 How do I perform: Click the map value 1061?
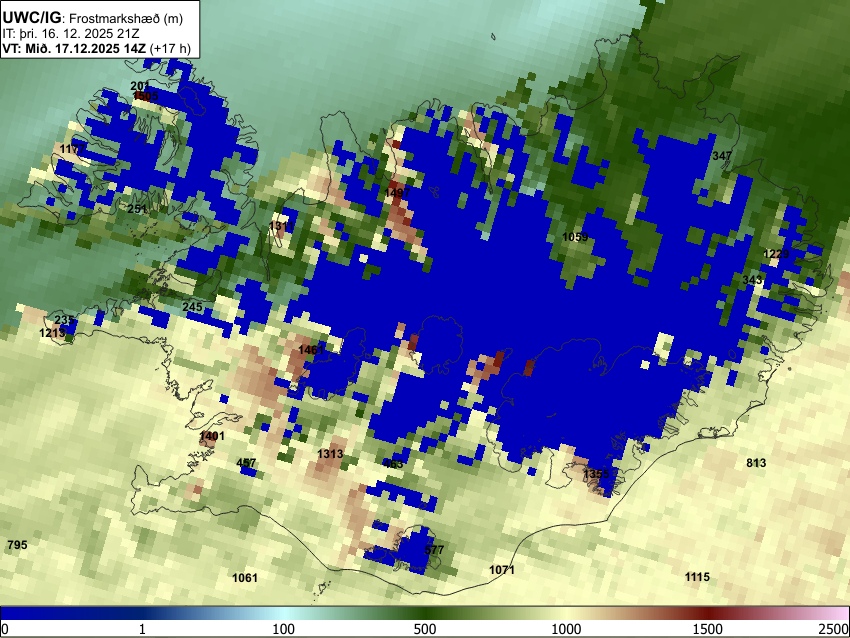coord(245,577)
